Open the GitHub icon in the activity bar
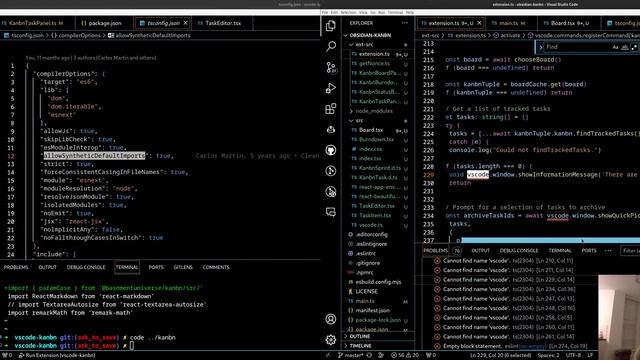Image resolution: width=640 pixels, height=360 pixels. pos(331,150)
